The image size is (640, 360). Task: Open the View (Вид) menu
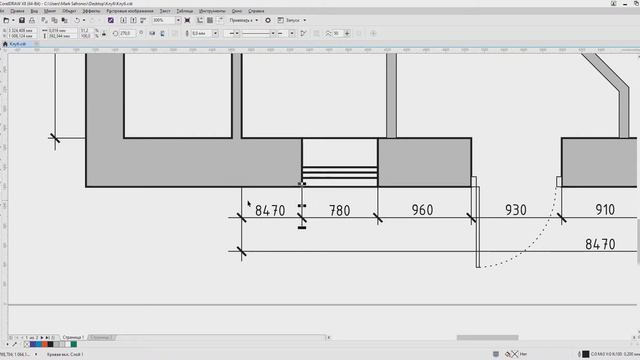click(34, 11)
